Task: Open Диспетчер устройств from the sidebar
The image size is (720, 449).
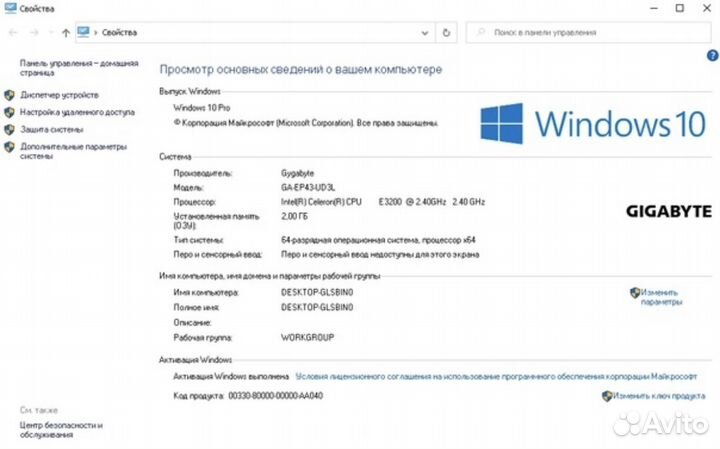Action: tap(59, 95)
